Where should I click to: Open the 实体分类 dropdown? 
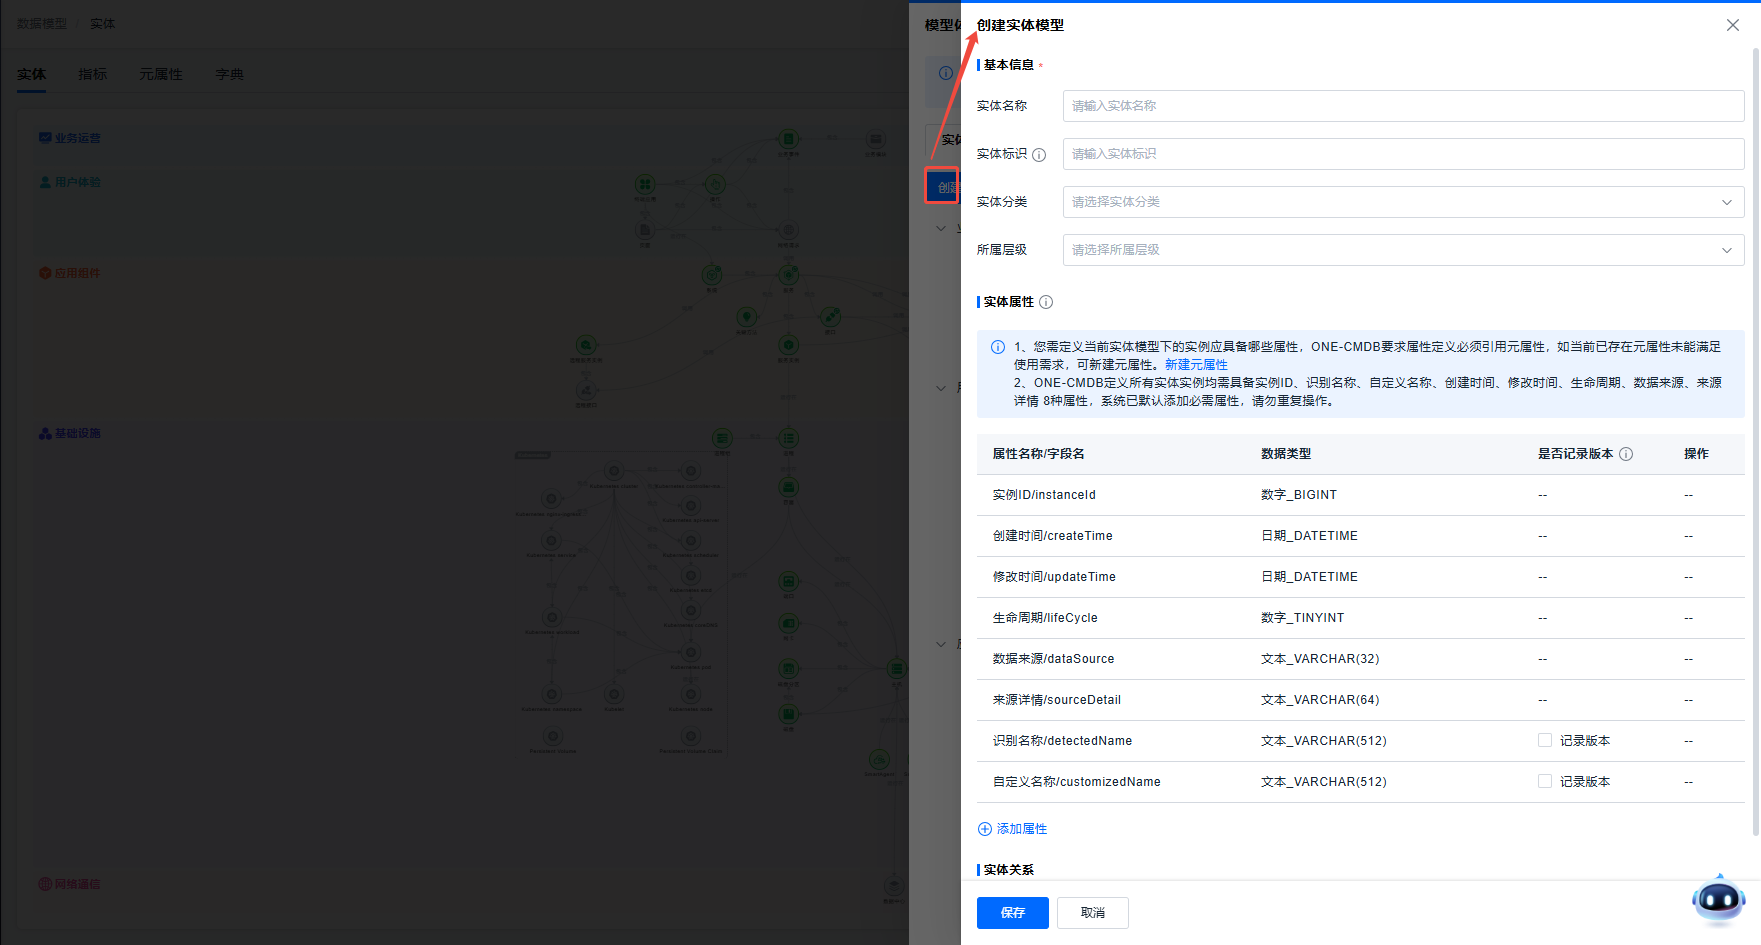point(1403,202)
